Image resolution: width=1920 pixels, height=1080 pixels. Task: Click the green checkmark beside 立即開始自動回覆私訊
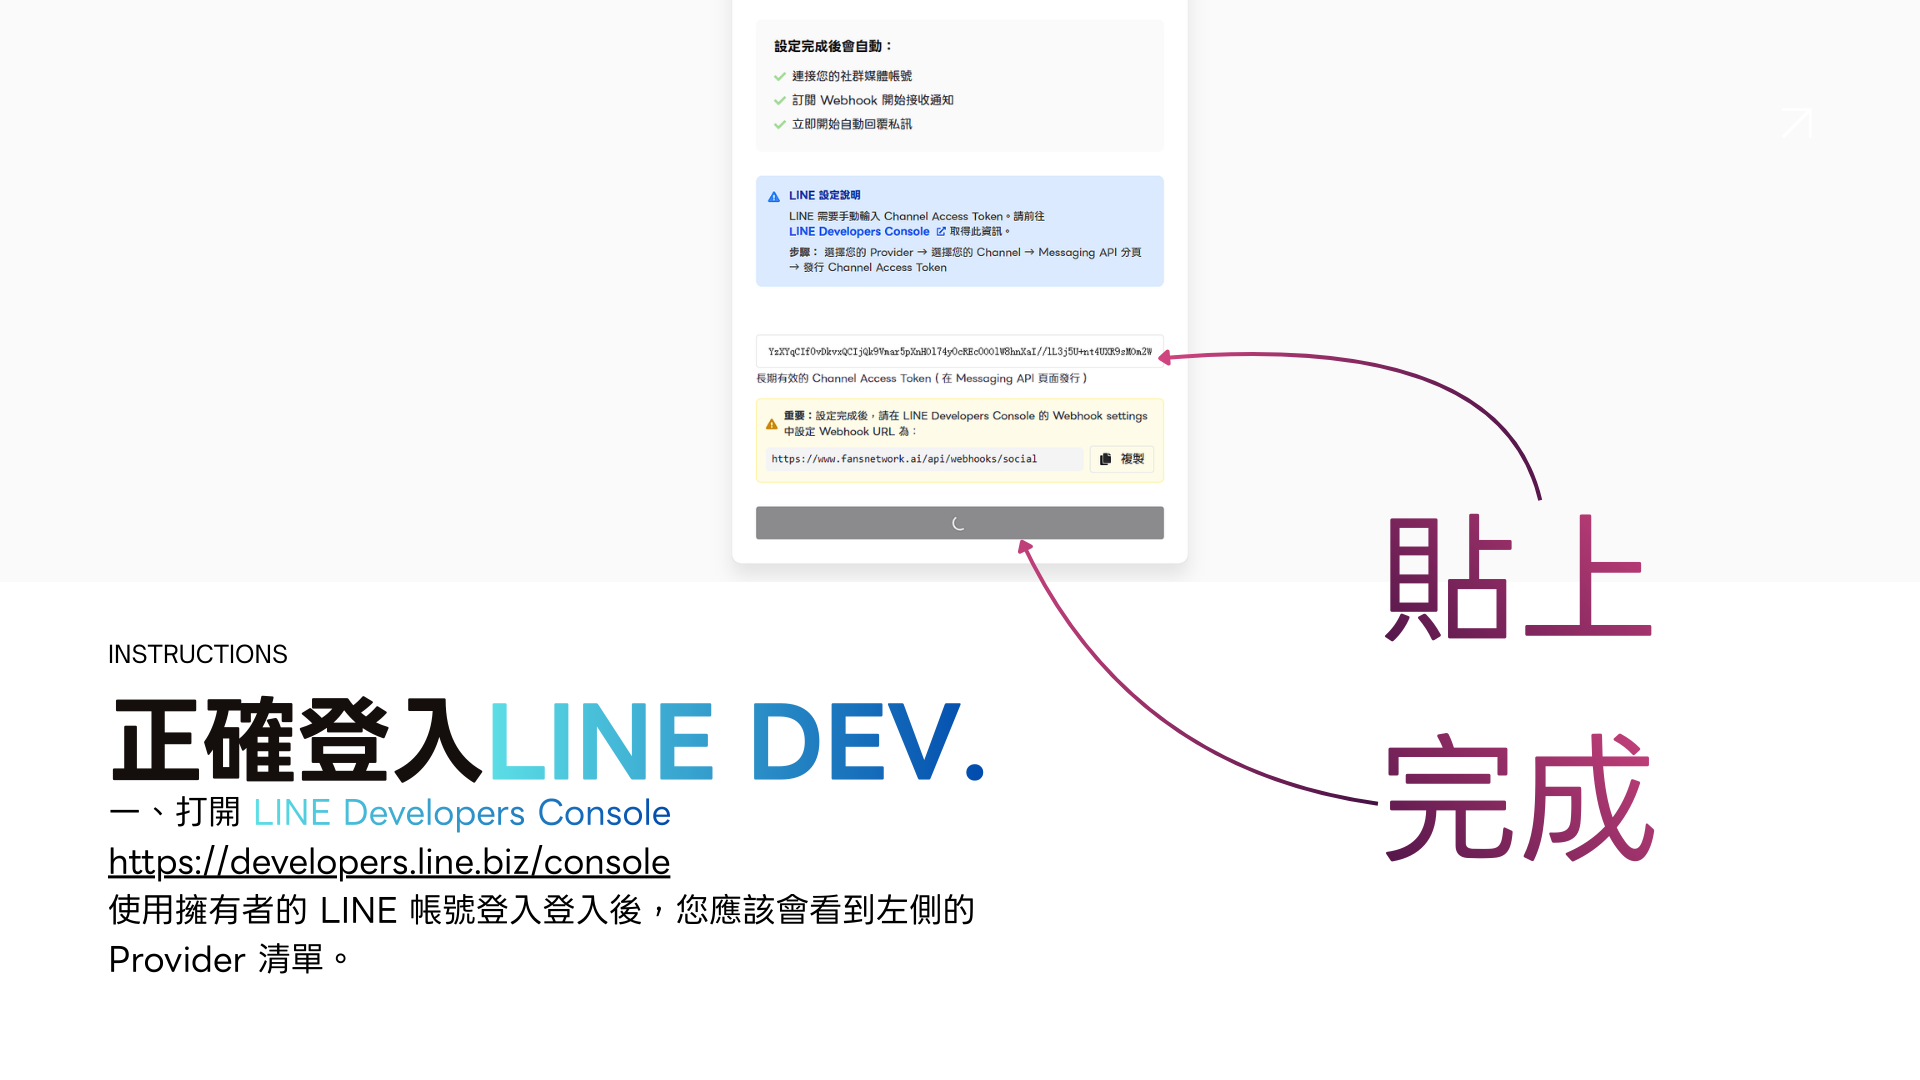click(780, 125)
